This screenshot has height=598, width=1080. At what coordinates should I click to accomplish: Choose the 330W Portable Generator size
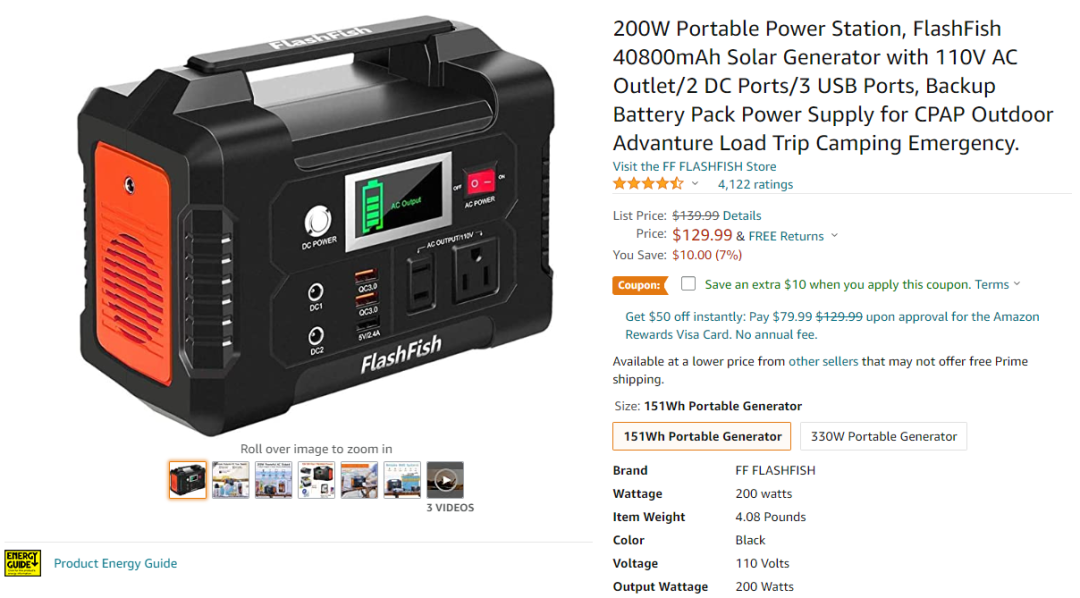(884, 436)
